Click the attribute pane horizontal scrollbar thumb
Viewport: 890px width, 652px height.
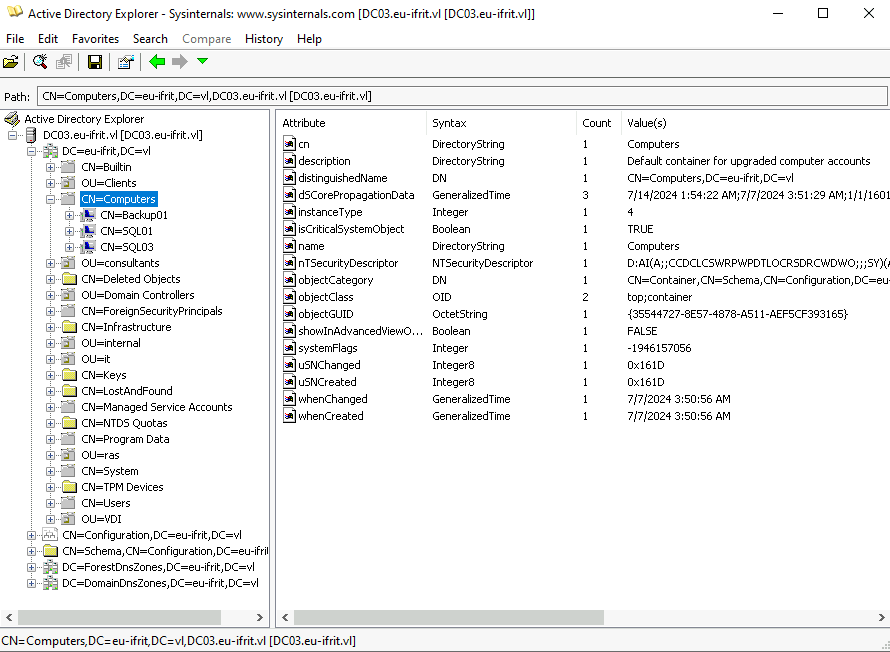pos(449,617)
